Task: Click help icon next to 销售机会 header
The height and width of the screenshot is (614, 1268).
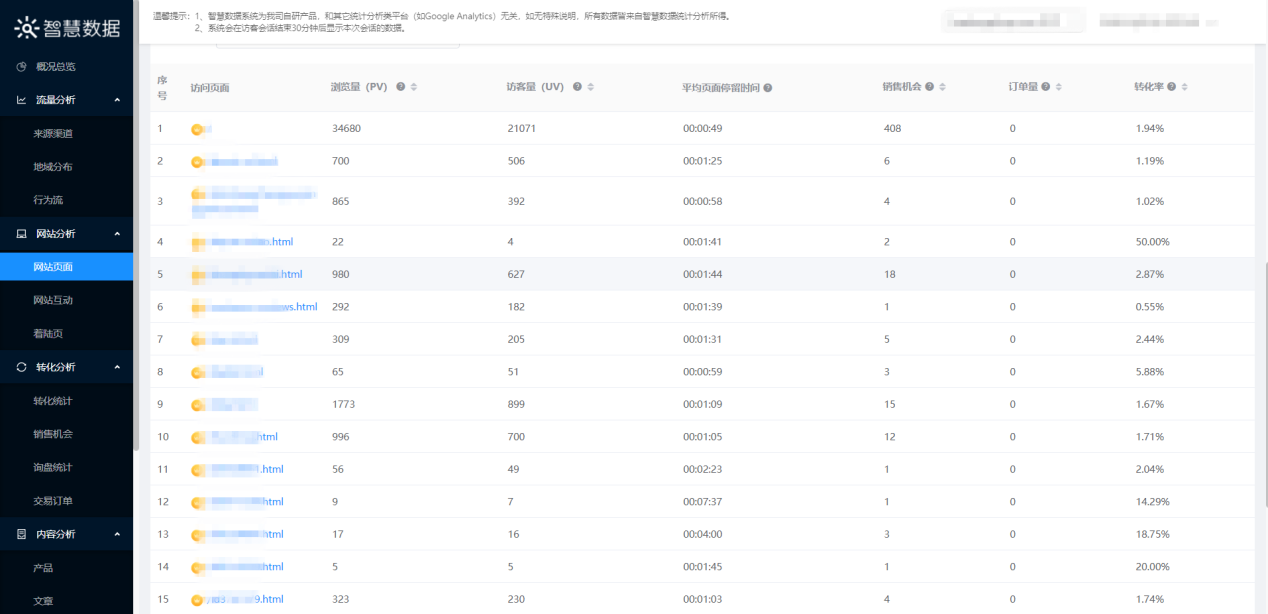Action: (x=930, y=87)
